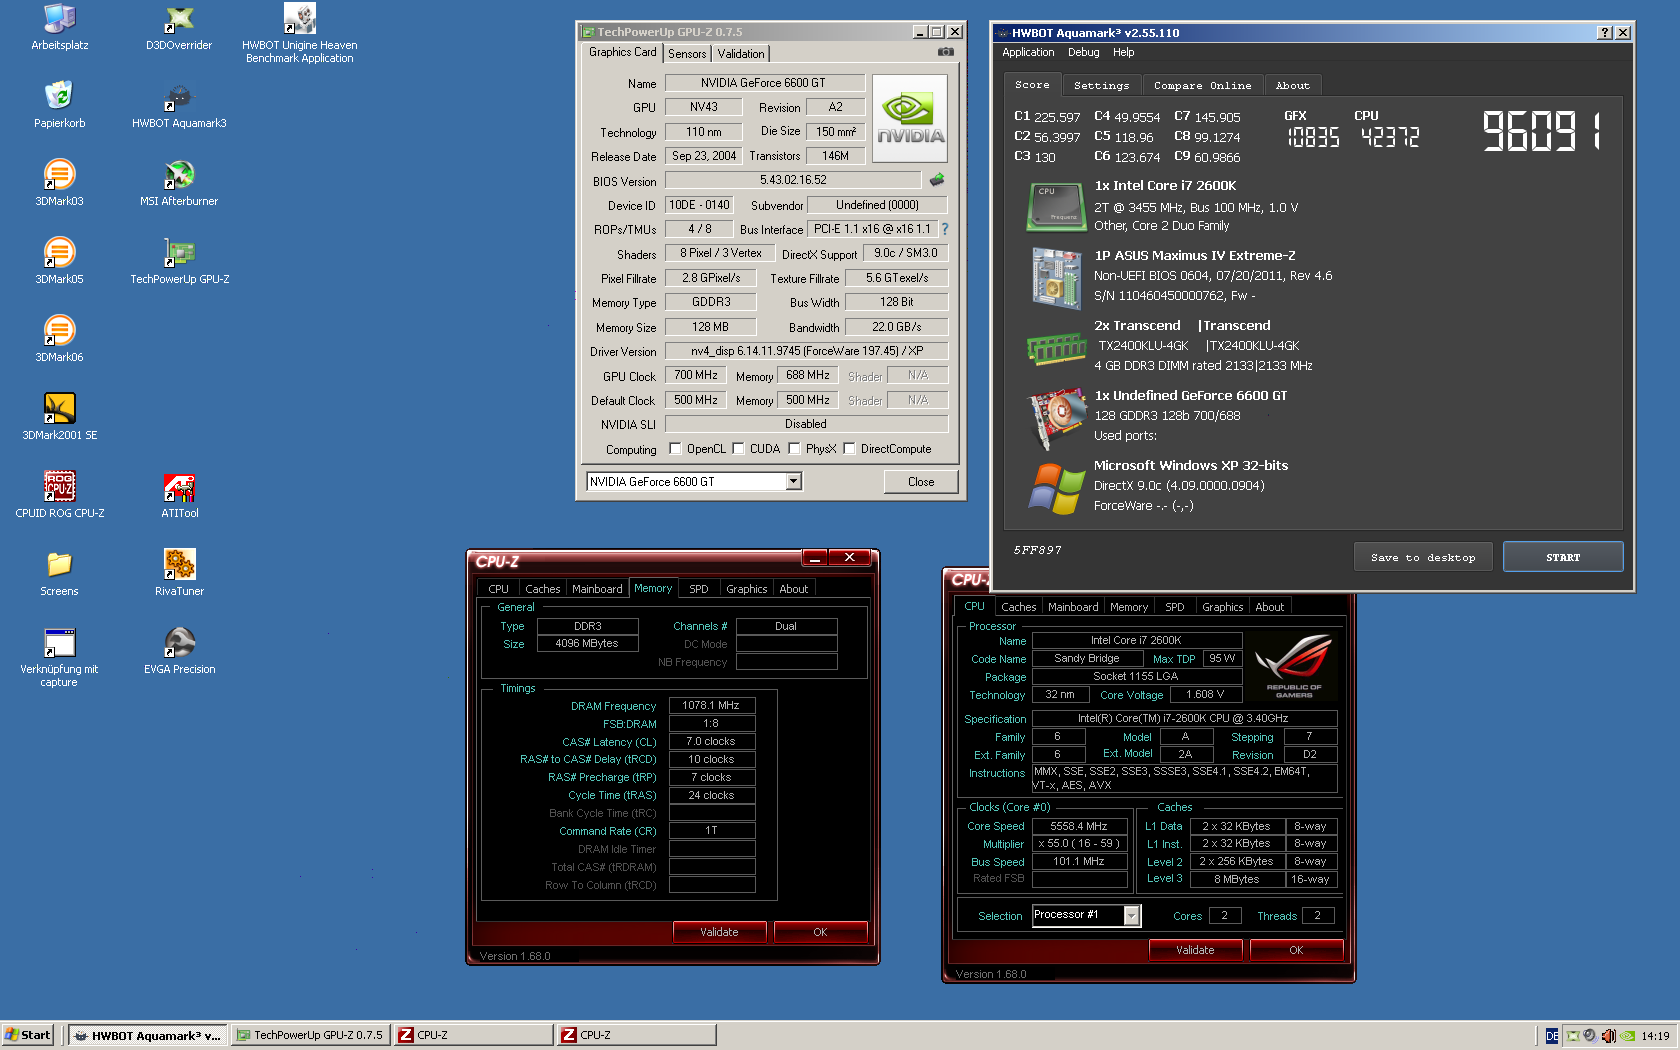Click the Driver Version field in GPU-Z
Screen dimensions: 1680x1050
(x=806, y=351)
